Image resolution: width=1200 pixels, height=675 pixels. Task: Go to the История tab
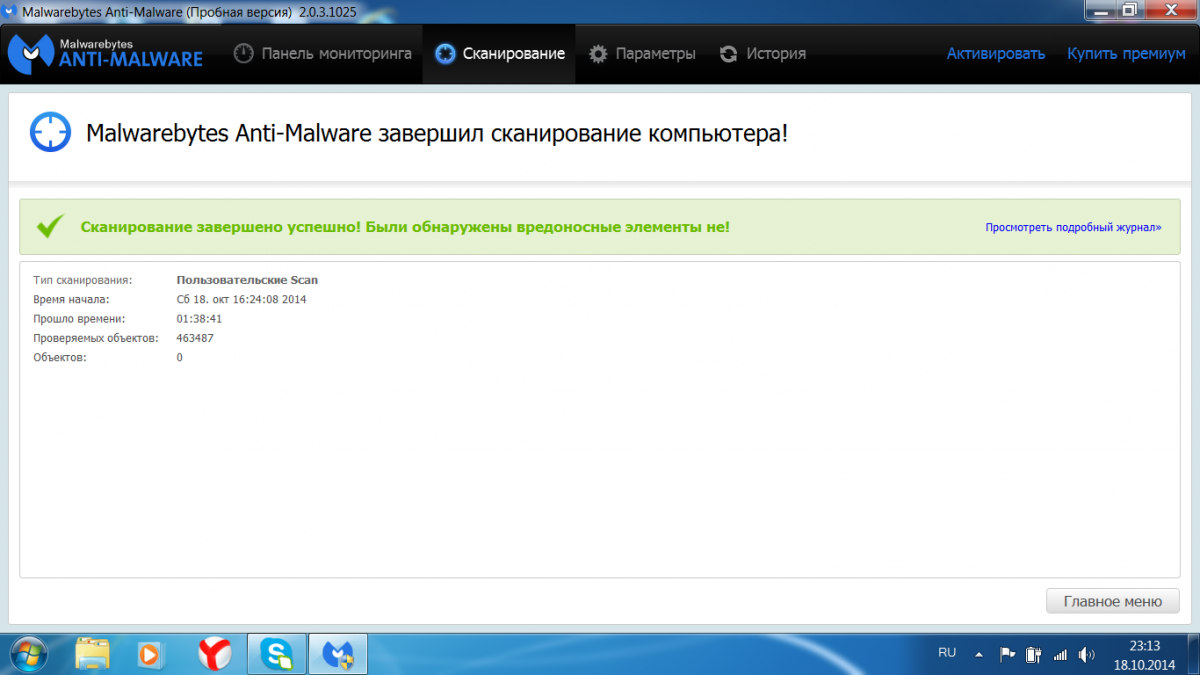click(762, 54)
